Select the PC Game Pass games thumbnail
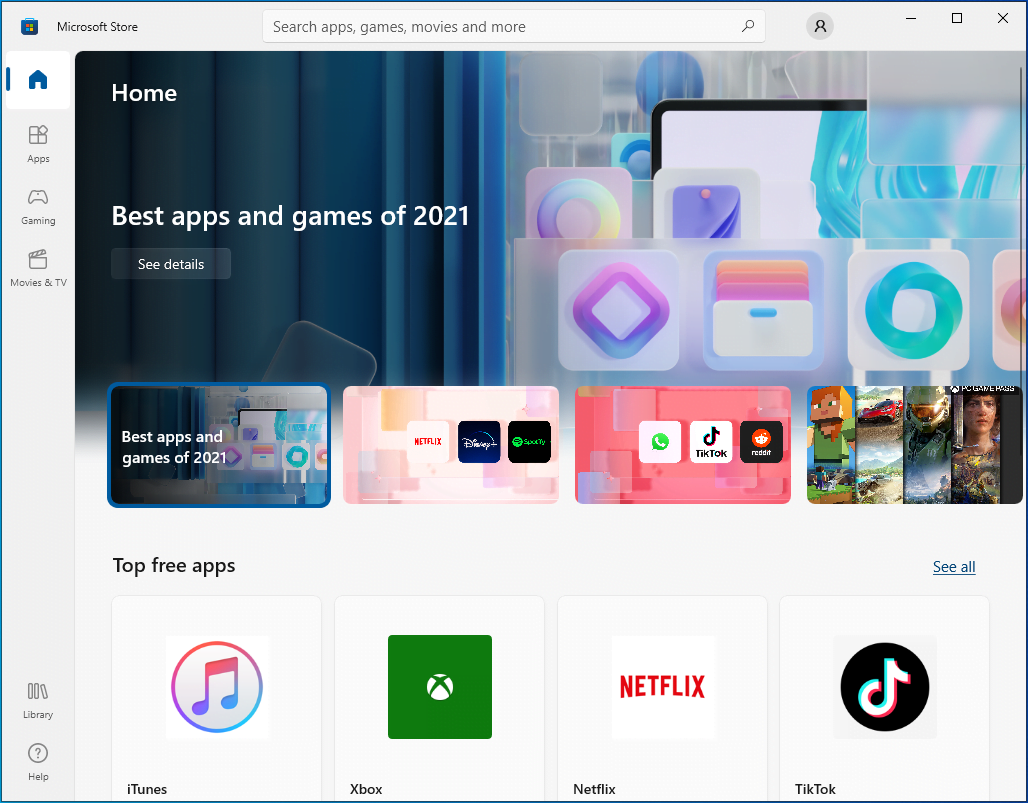The image size is (1028, 803). coord(915,445)
